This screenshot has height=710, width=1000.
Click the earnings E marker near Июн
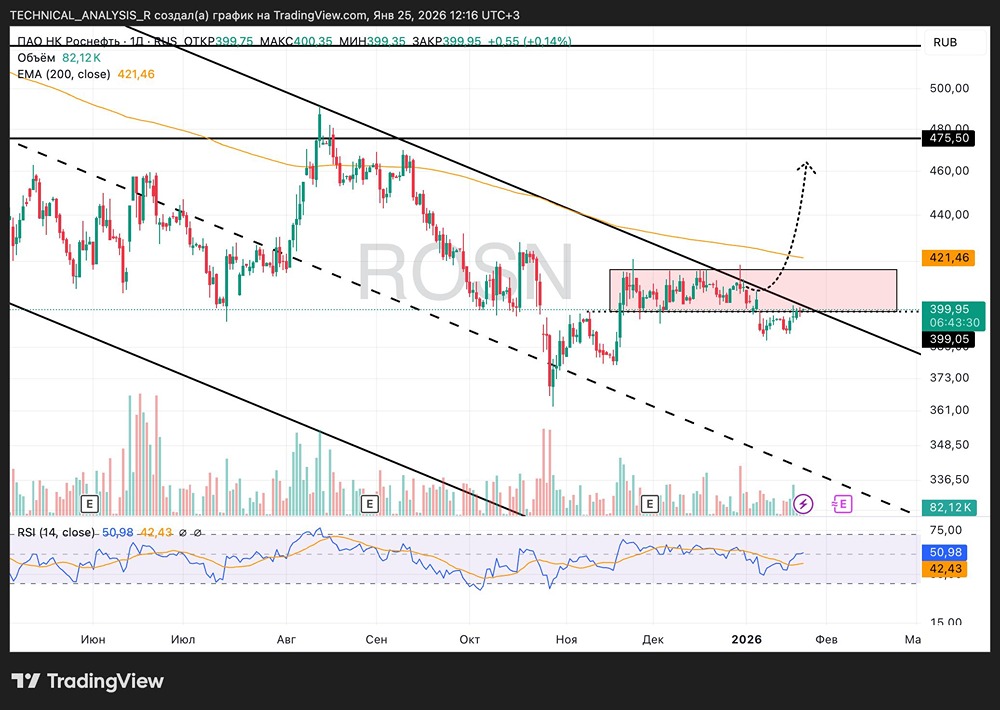[x=89, y=504]
